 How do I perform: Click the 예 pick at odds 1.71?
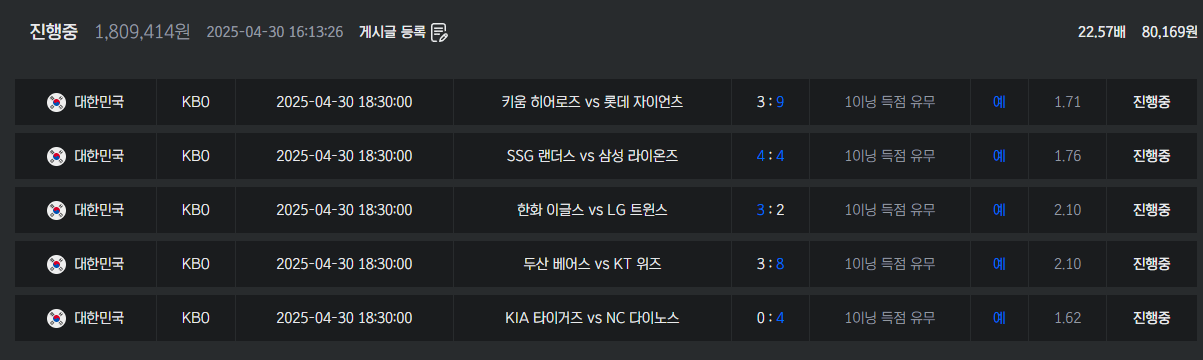[999, 102]
